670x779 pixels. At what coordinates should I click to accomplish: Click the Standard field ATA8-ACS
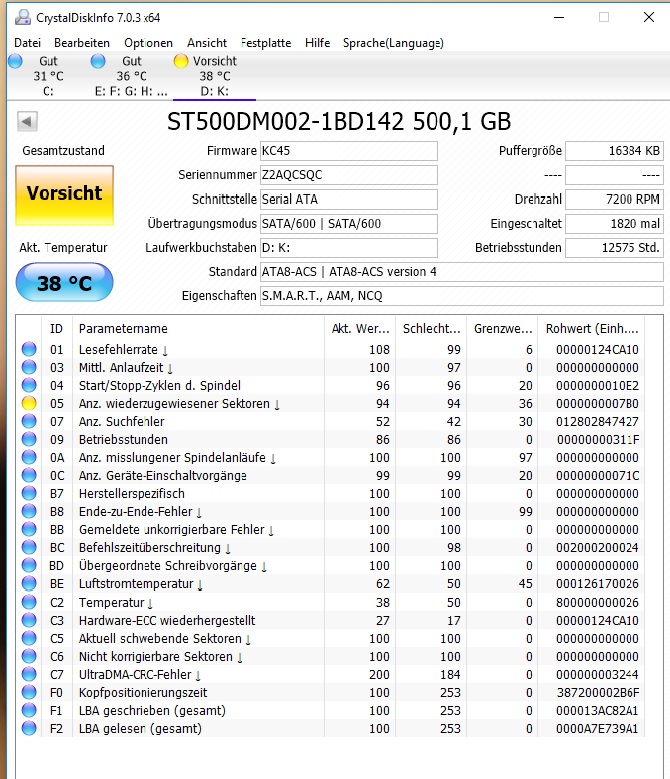tap(462, 272)
